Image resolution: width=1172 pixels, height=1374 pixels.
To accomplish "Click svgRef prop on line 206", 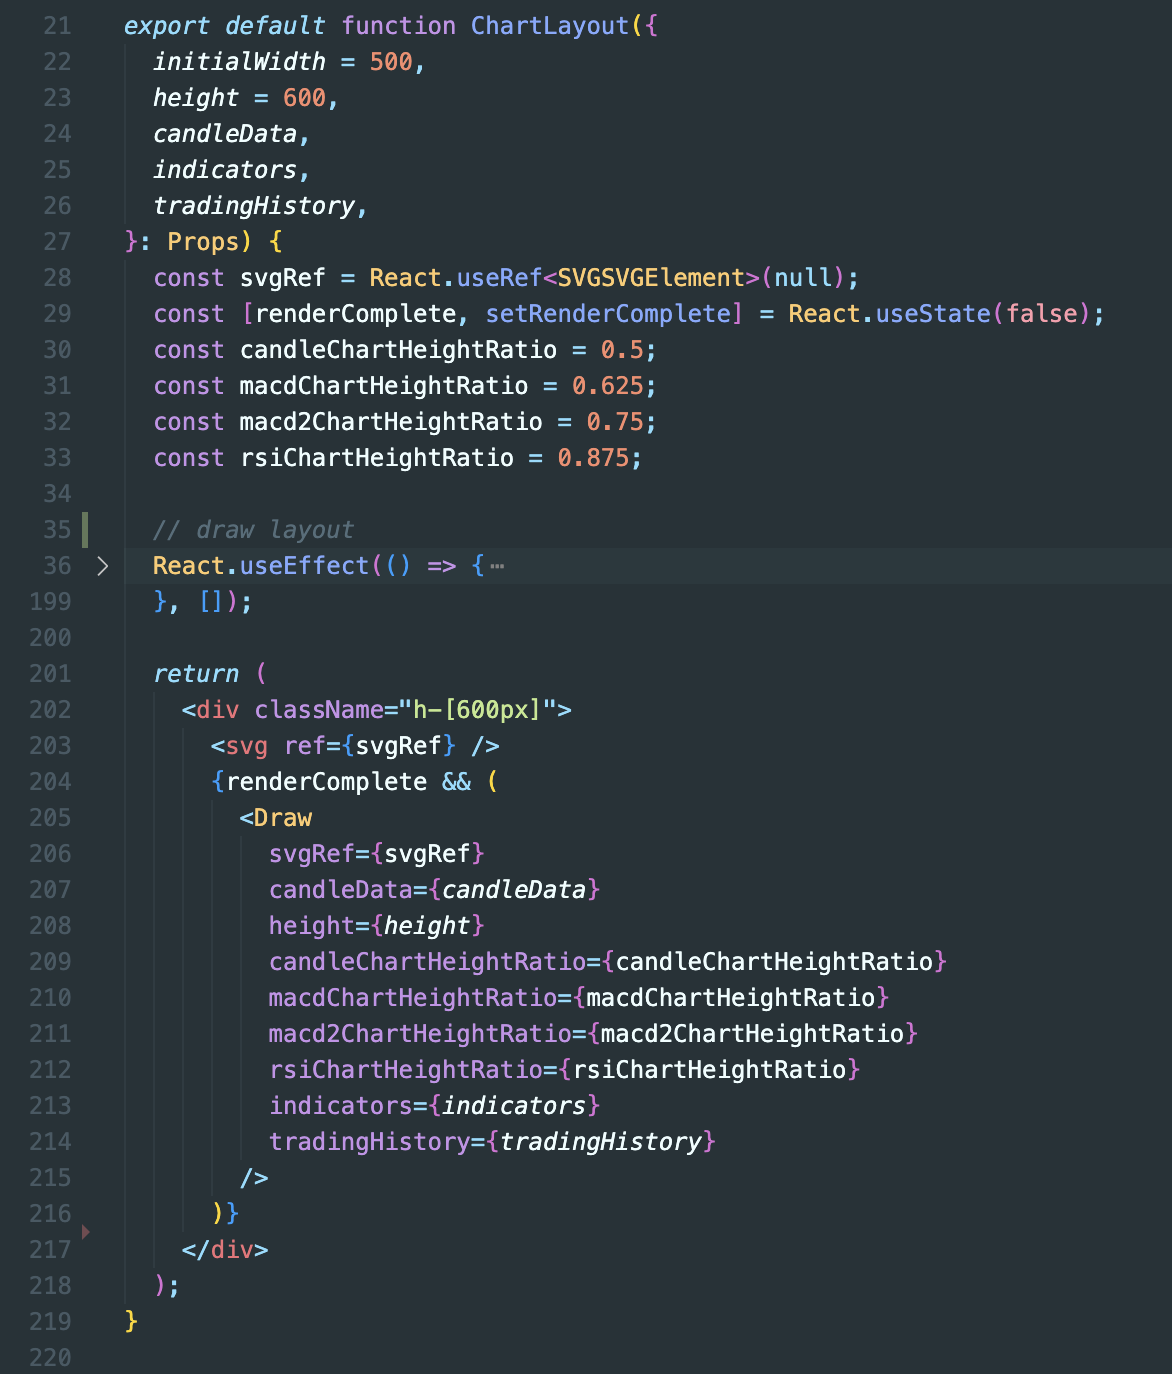I will point(312,854).
